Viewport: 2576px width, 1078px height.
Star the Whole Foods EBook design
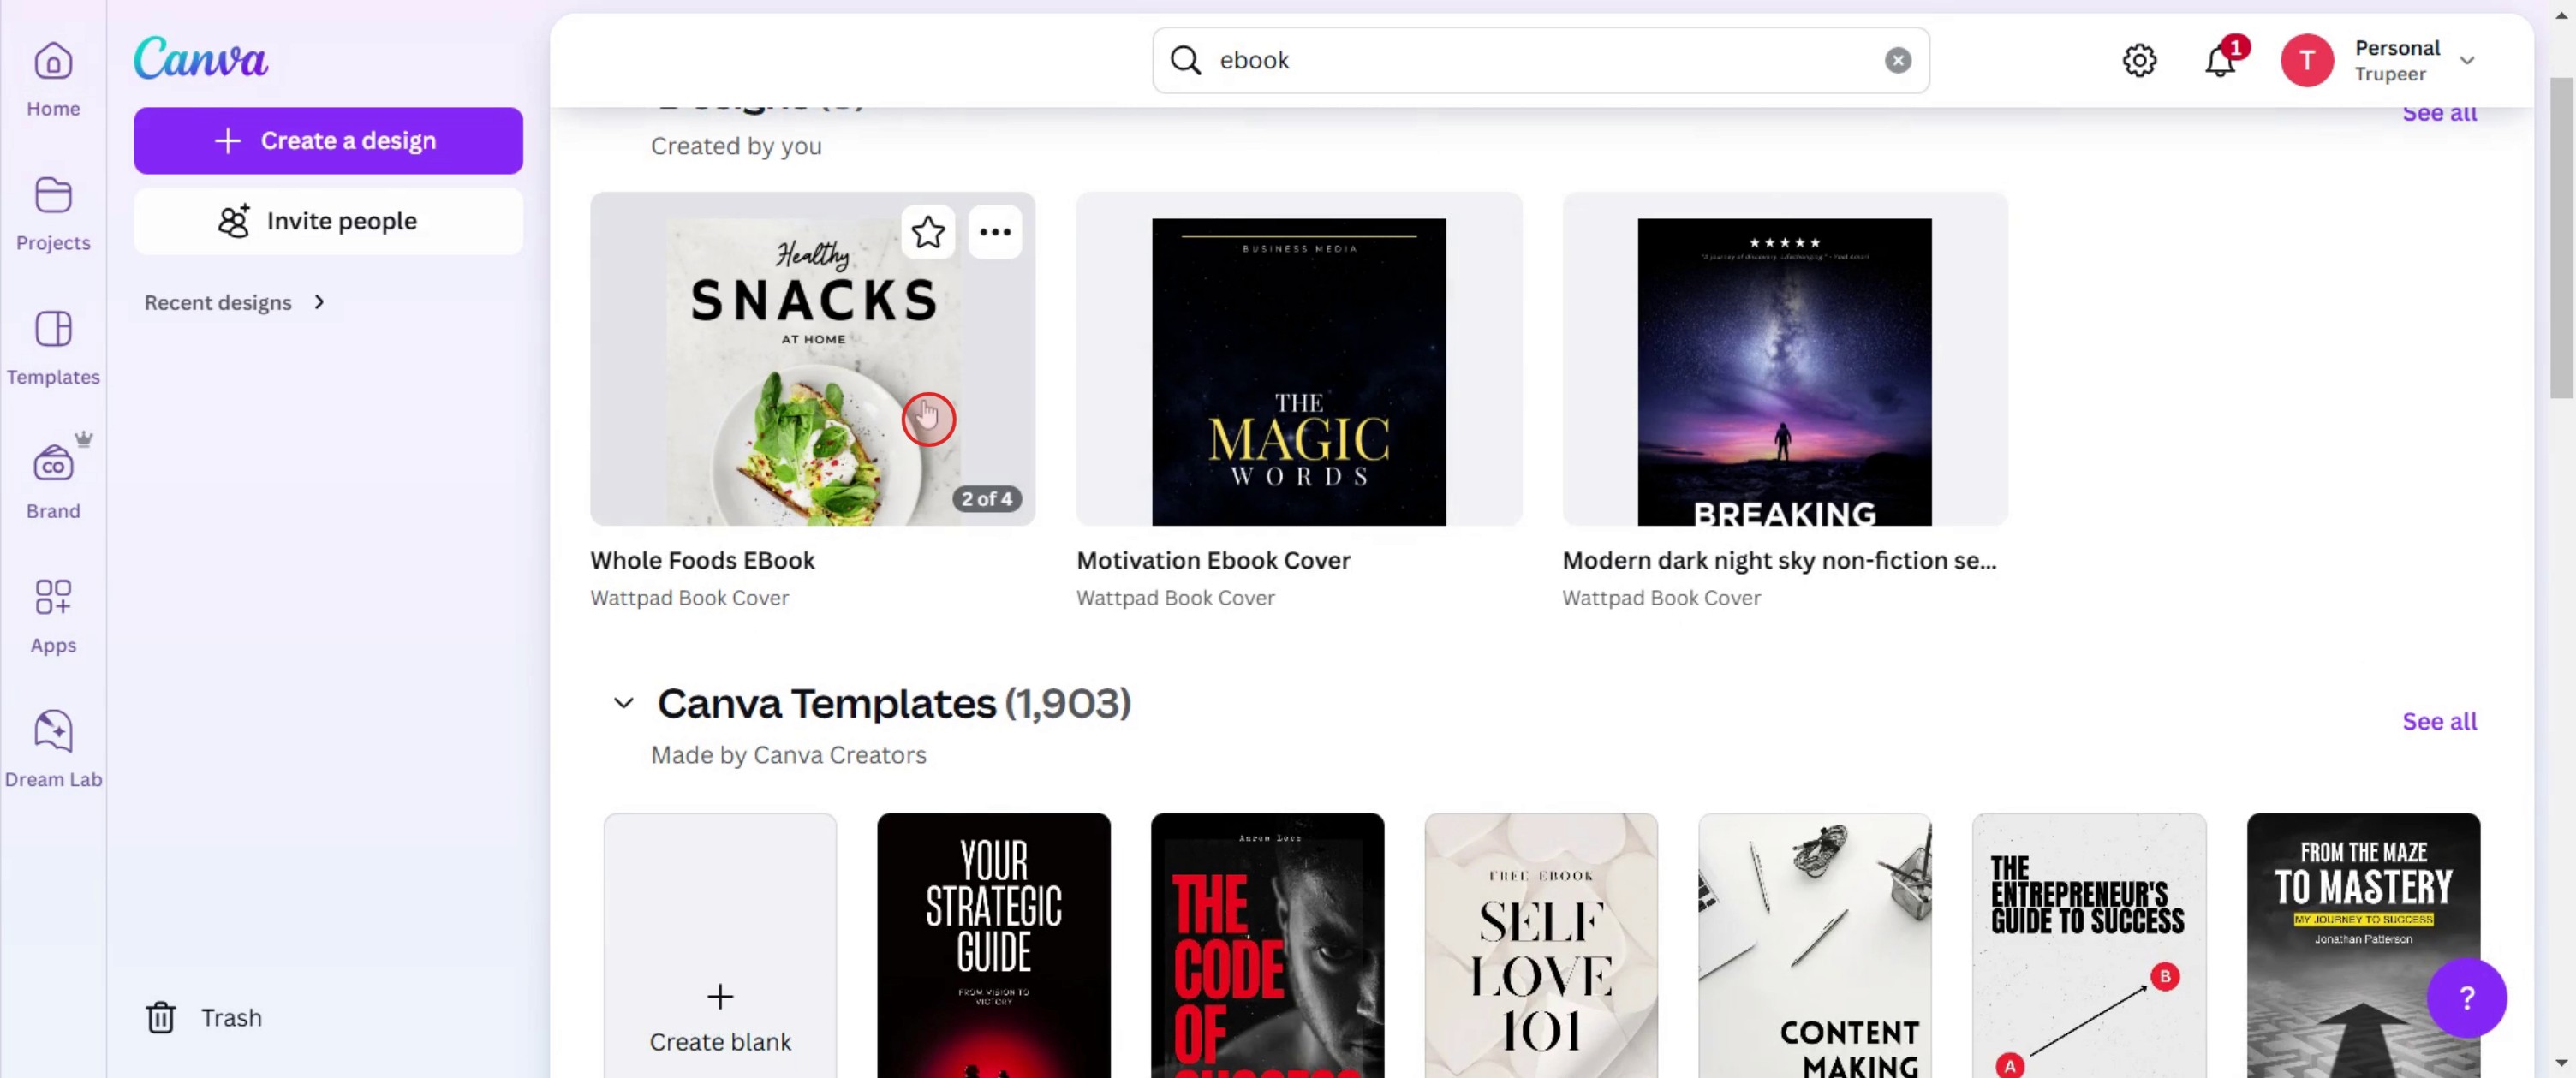(928, 232)
